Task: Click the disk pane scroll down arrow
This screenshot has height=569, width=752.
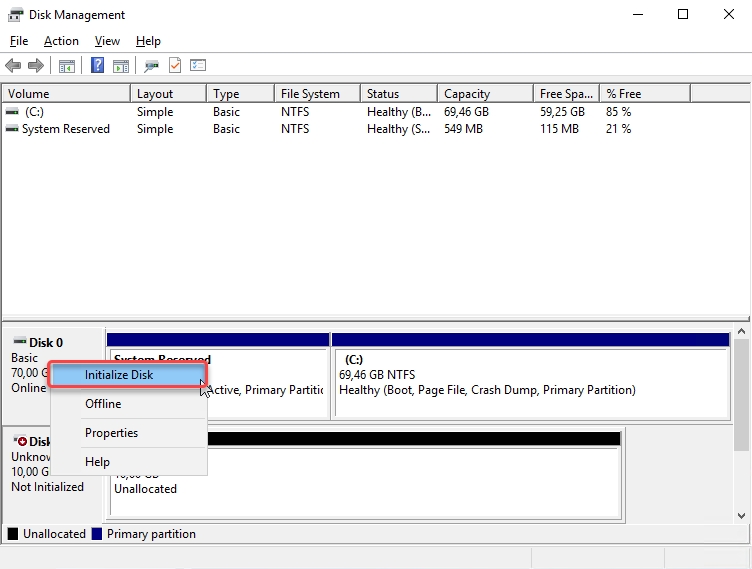Action: pos(742,516)
